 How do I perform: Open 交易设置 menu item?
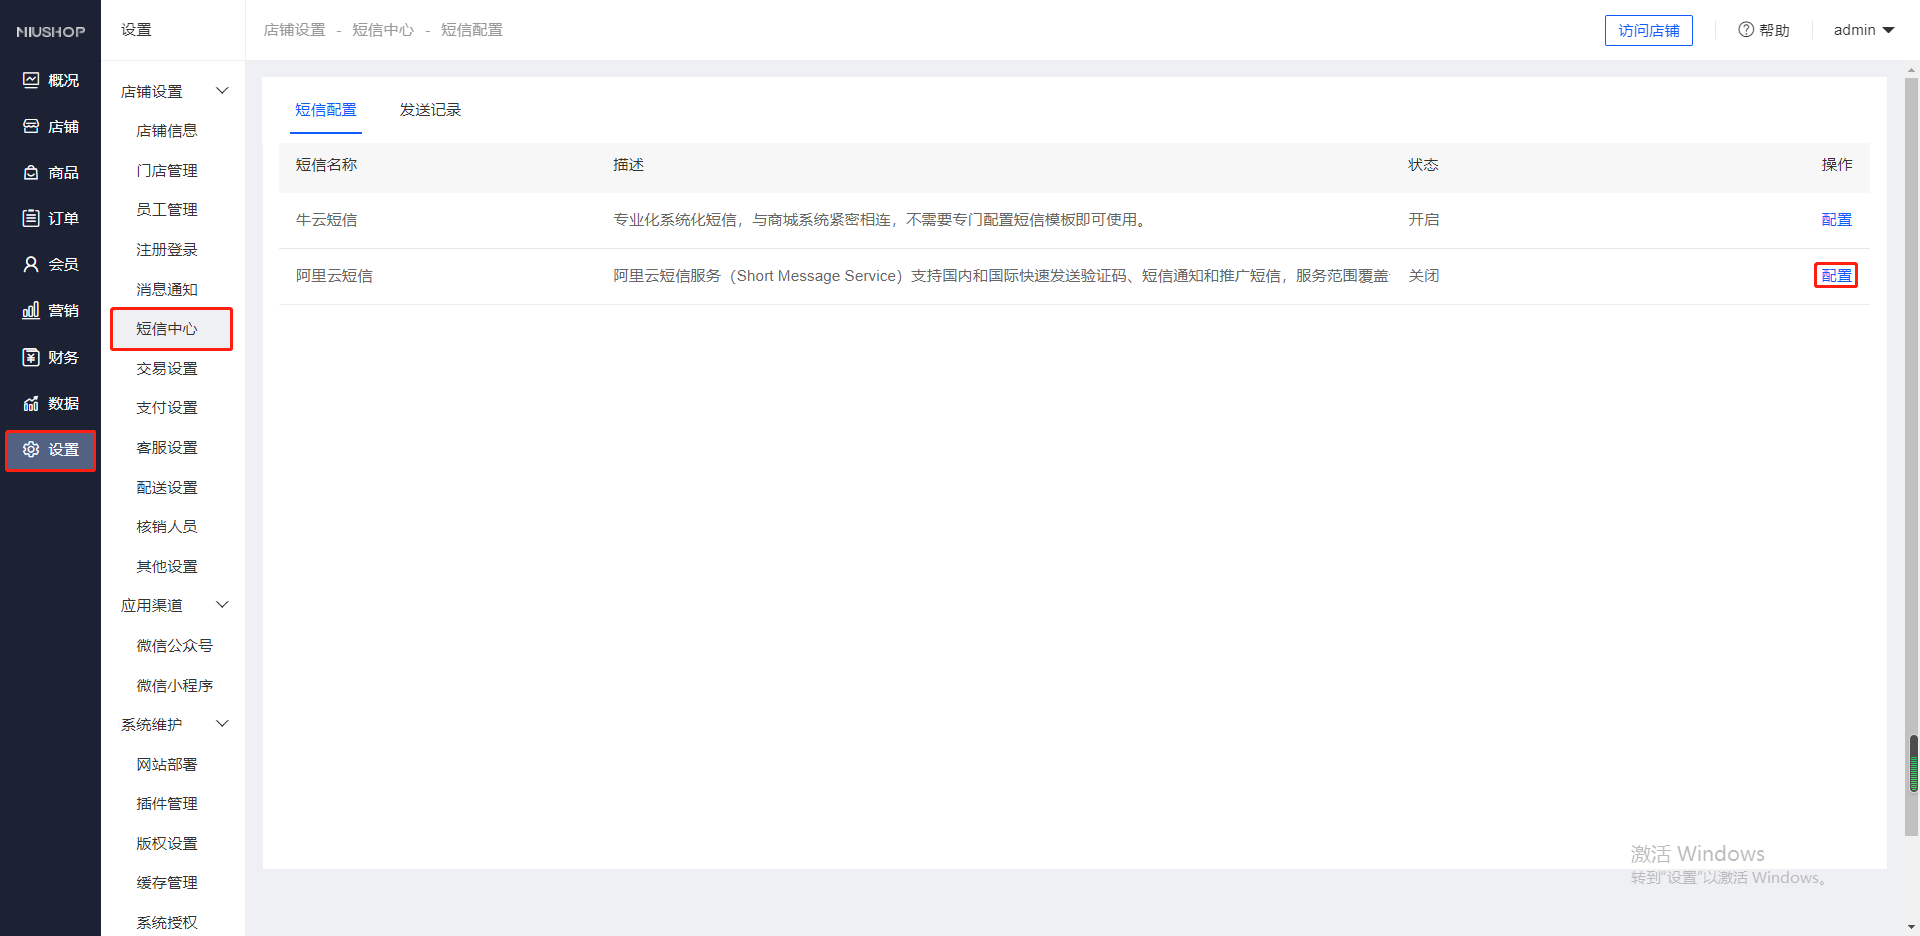point(167,369)
